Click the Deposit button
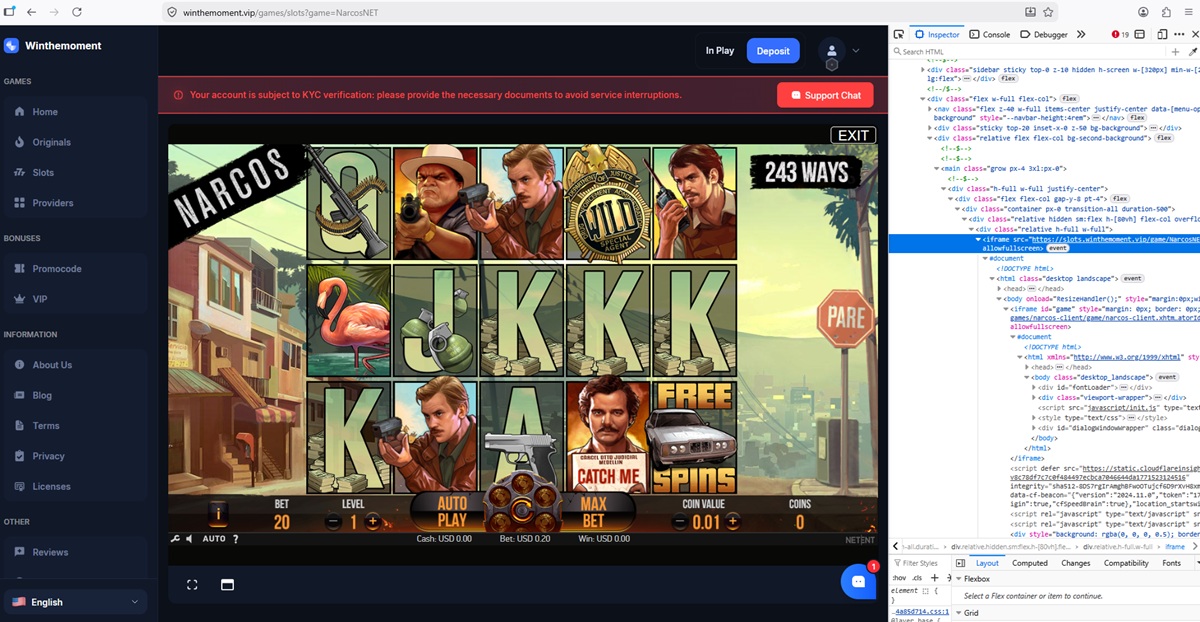The image size is (1200, 622). coord(773,51)
